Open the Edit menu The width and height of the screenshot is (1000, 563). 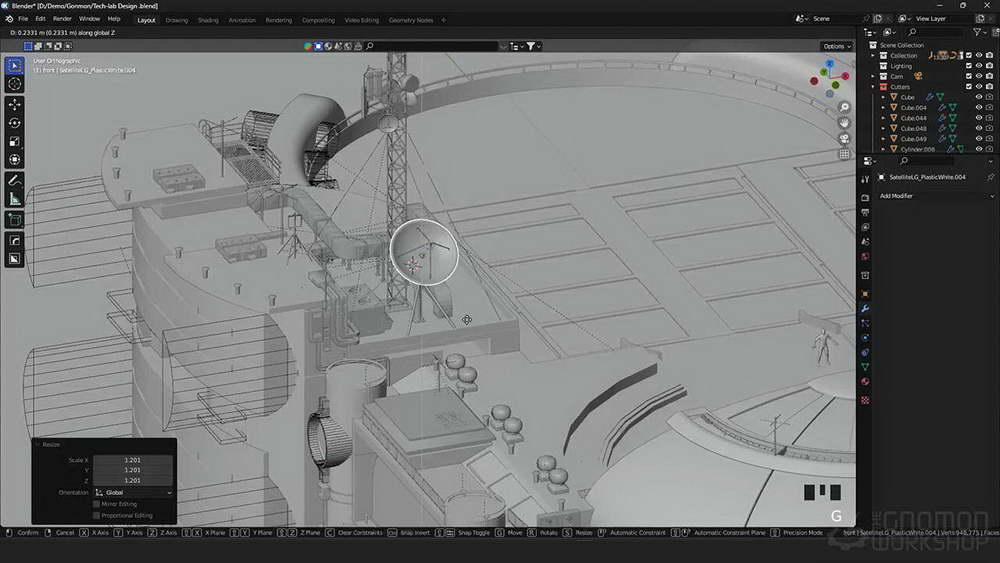point(40,19)
